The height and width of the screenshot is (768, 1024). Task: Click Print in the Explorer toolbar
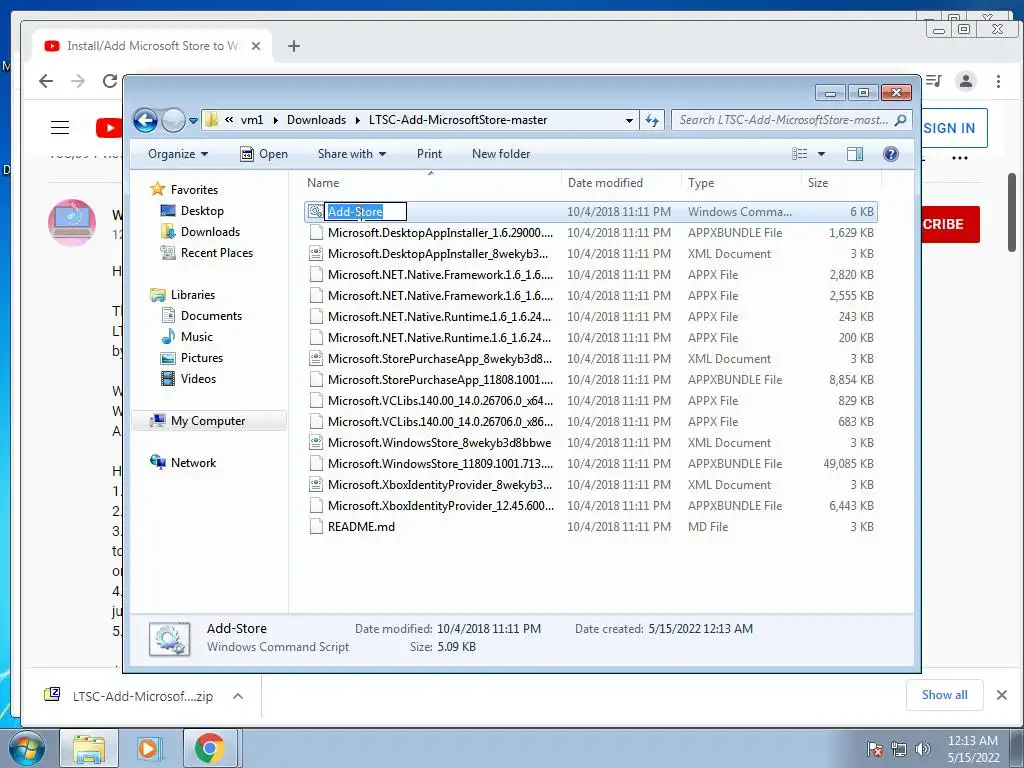click(429, 154)
